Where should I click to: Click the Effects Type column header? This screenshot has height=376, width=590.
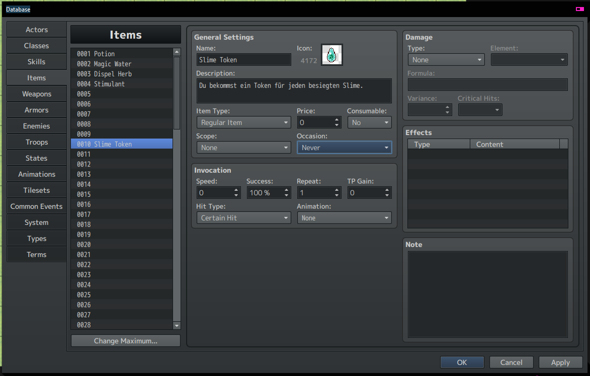click(439, 144)
